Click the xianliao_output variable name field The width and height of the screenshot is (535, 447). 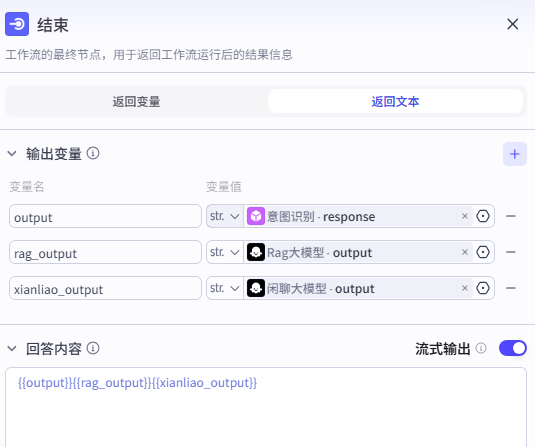(x=105, y=288)
